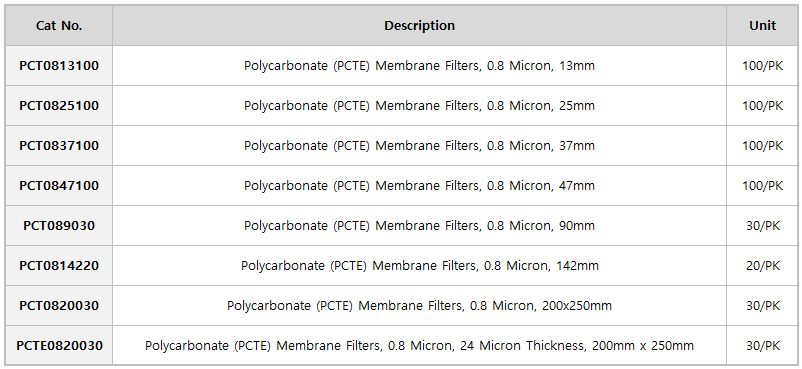The width and height of the screenshot is (802, 369).
Task: Click the 24 Micron Thickness filter description
Action: 419,345
